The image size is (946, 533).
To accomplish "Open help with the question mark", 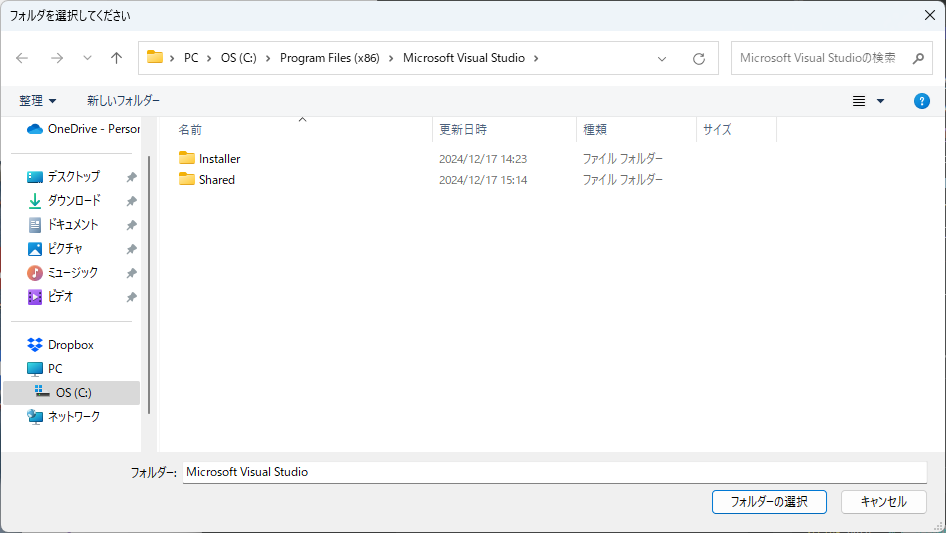I will 921,101.
